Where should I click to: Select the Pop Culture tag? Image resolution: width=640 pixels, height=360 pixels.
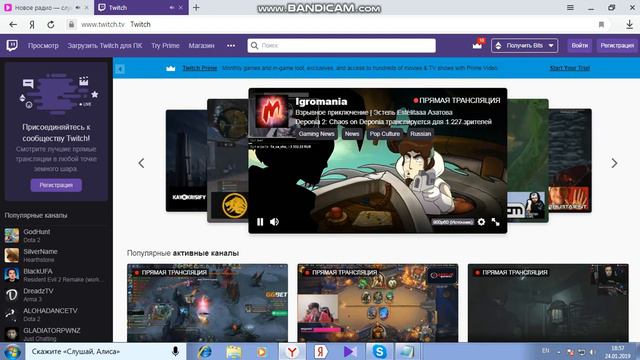point(384,134)
